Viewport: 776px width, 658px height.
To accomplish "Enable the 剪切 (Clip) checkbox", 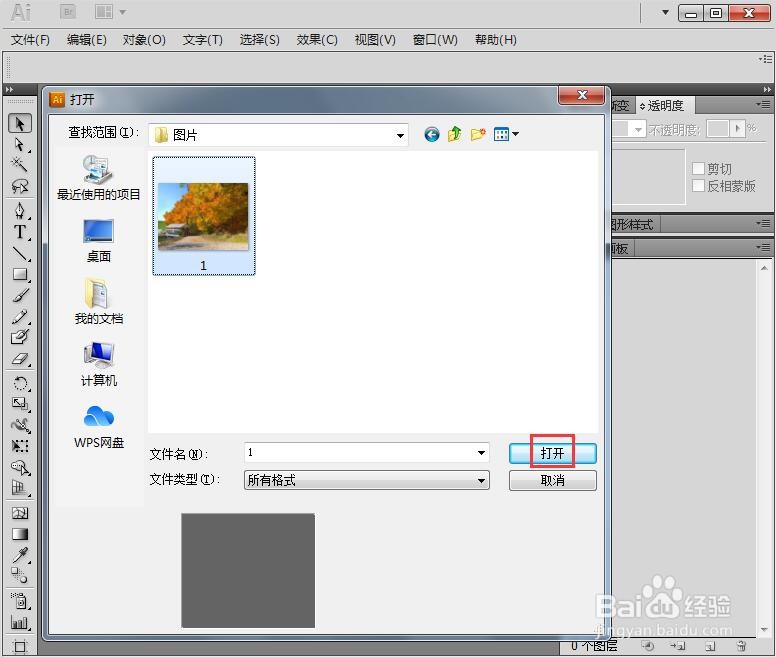I will pyautogui.click(x=698, y=169).
